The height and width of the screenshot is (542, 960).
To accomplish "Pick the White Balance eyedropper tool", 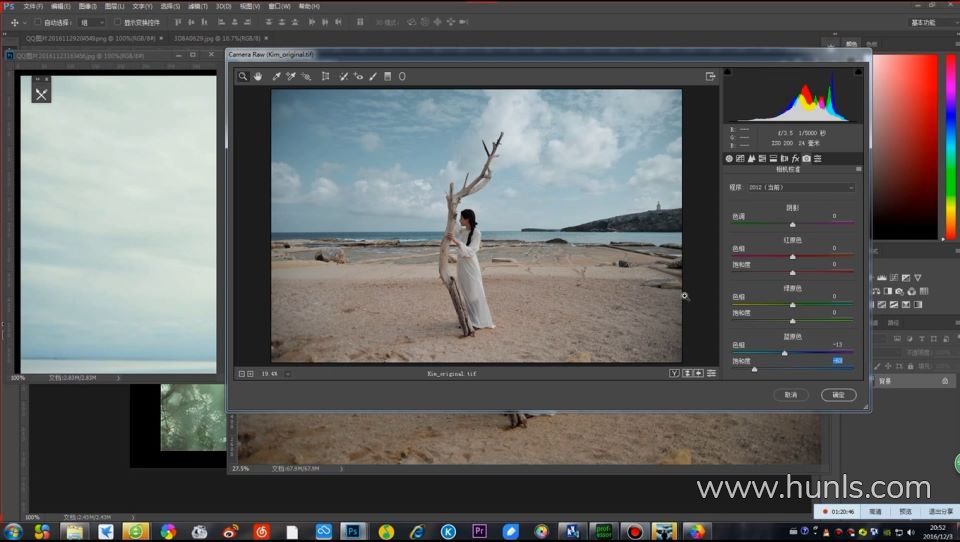I will pyautogui.click(x=276, y=76).
